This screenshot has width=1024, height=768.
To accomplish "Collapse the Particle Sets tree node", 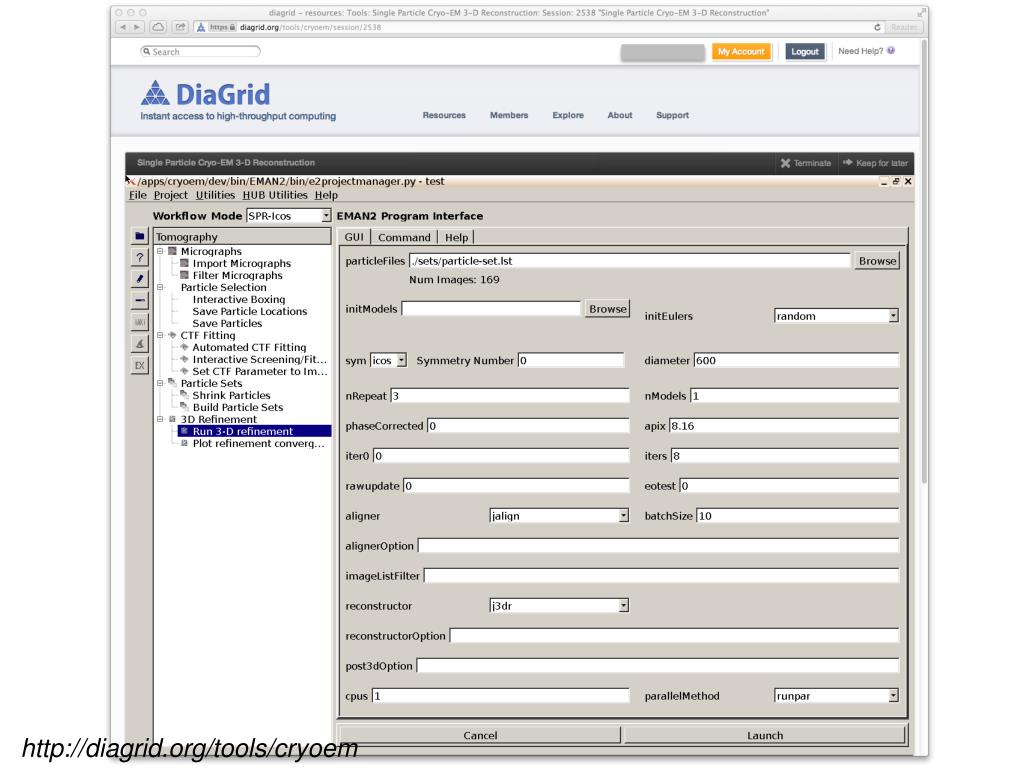I will coord(160,383).
